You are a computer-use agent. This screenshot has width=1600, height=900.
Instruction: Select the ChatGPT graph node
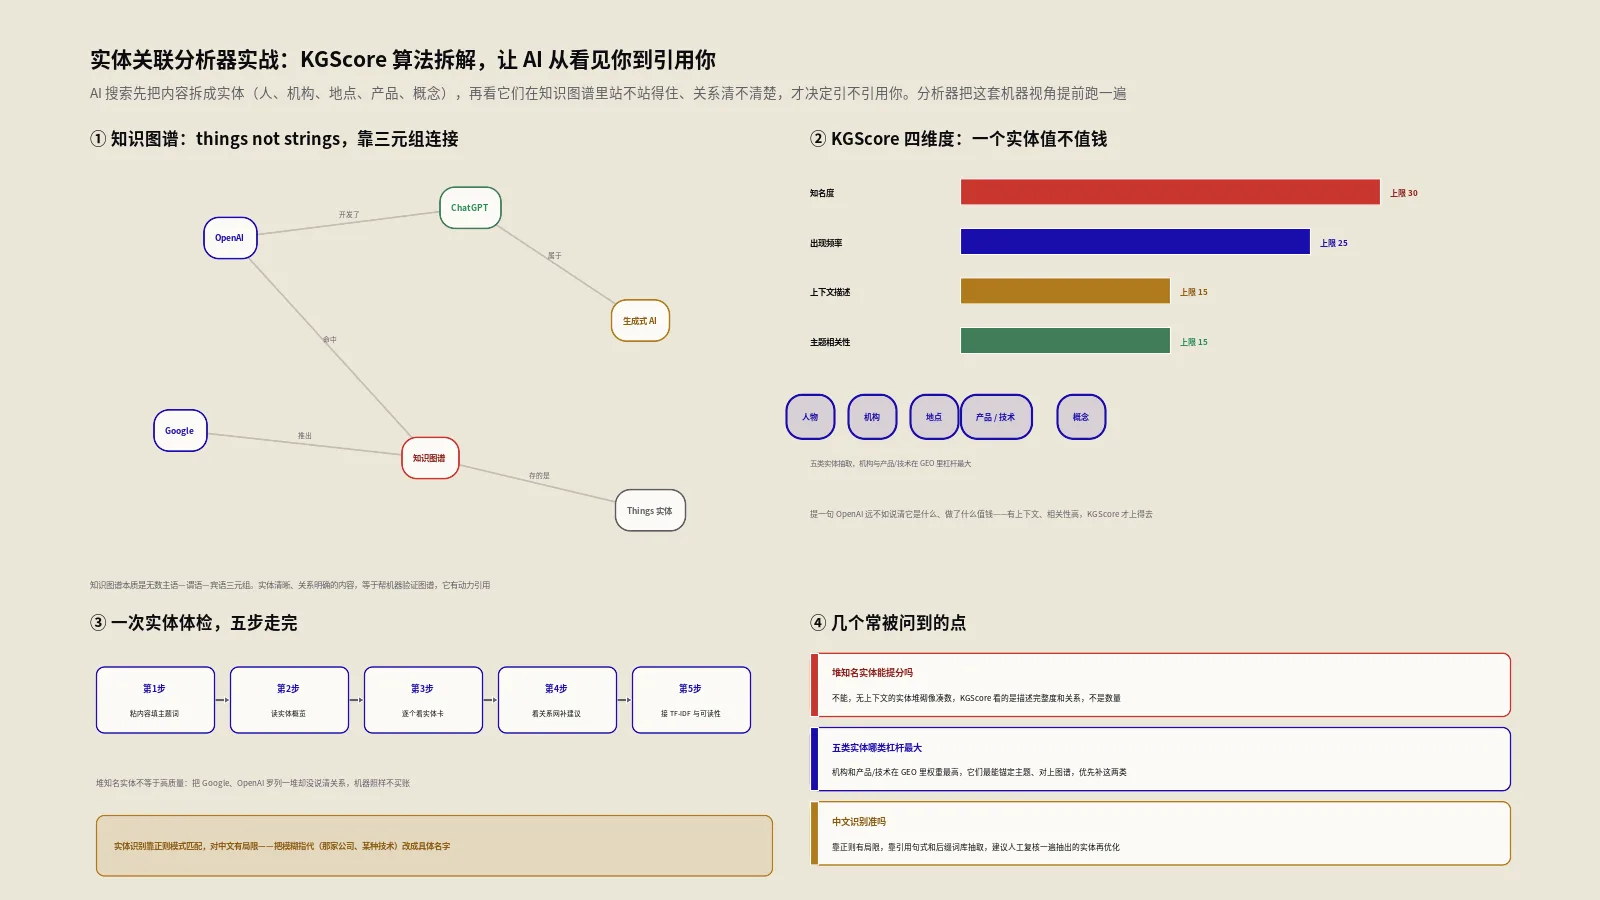(x=470, y=208)
